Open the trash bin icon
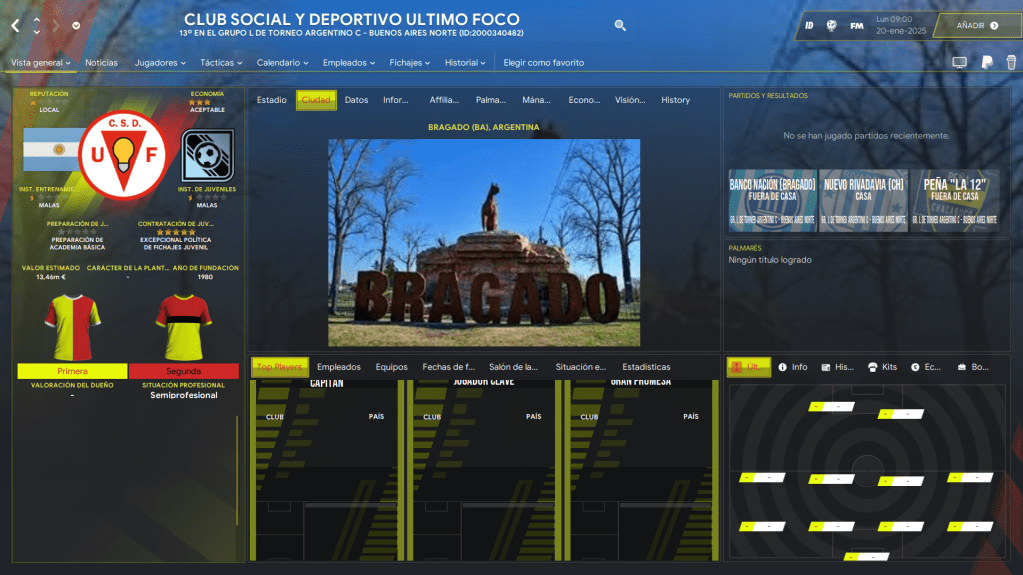The image size is (1023, 575). [1009, 63]
